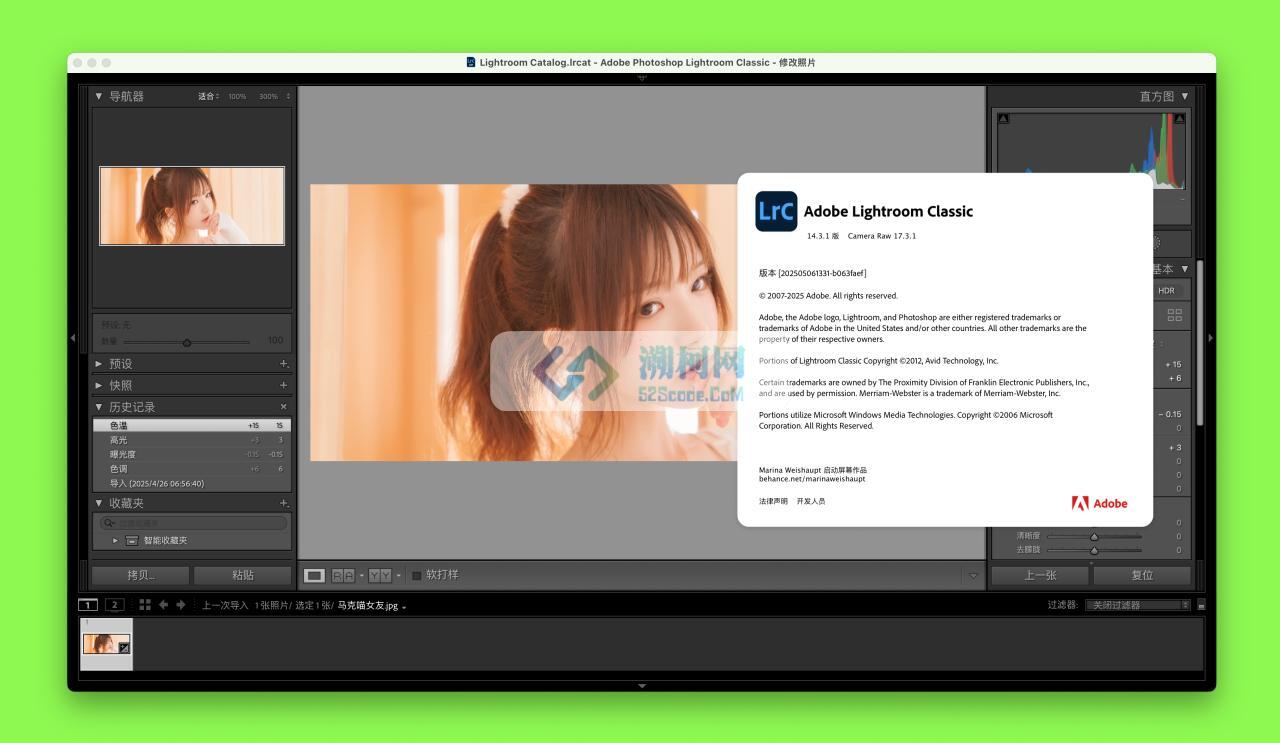Click the develop adjustments badge on thumbnail

pyautogui.click(x=124, y=648)
